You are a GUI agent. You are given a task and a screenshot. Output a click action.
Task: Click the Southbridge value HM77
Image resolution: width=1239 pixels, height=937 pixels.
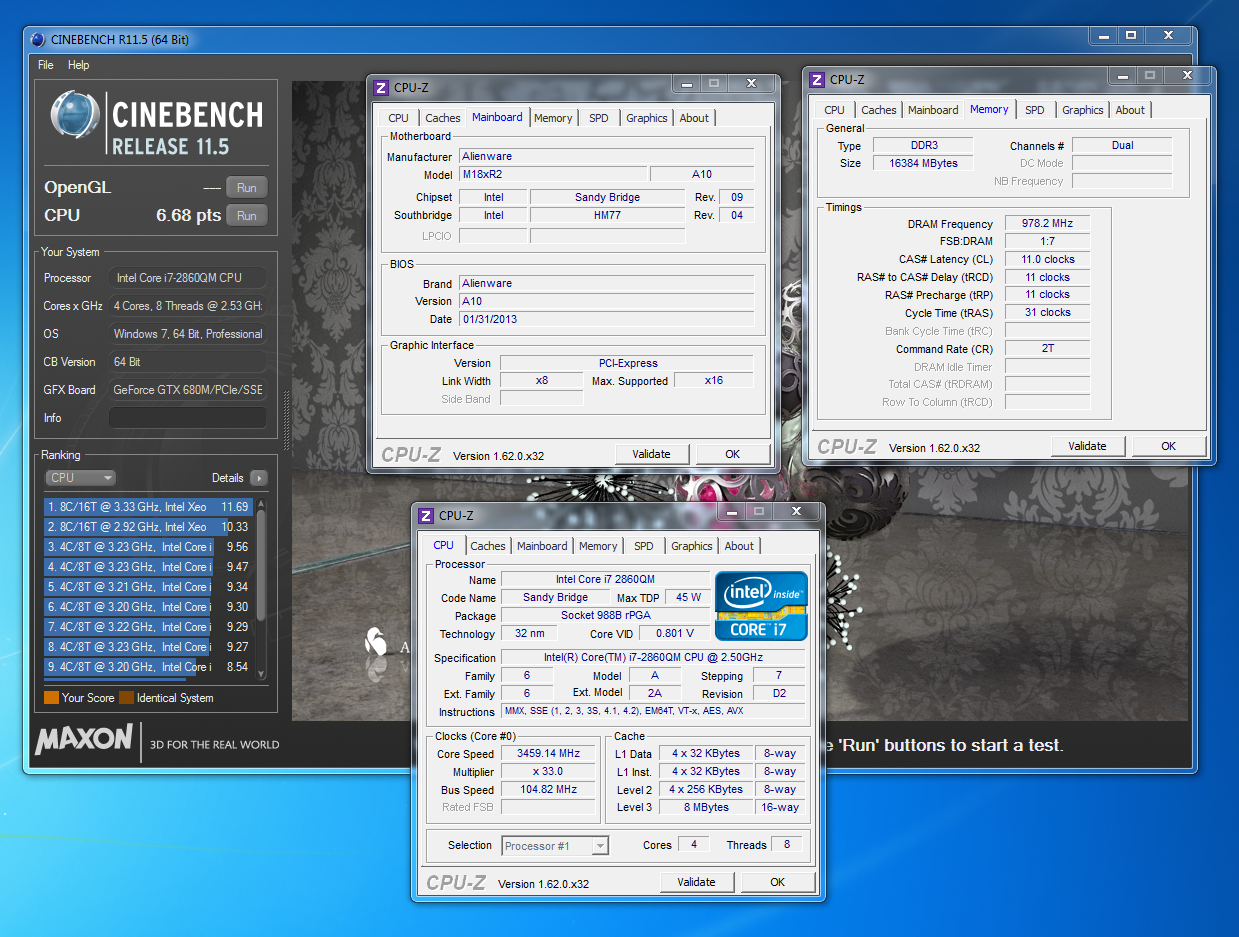[607, 215]
